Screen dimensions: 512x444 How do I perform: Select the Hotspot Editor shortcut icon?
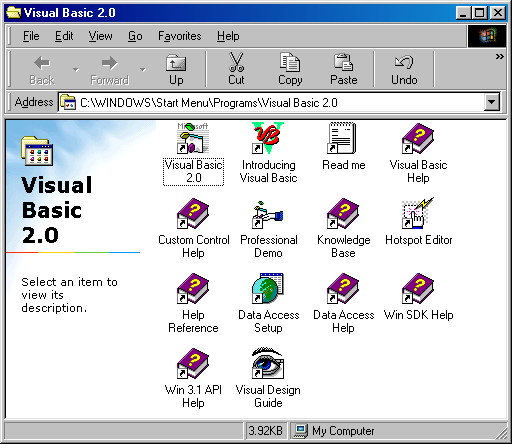pyautogui.click(x=418, y=213)
